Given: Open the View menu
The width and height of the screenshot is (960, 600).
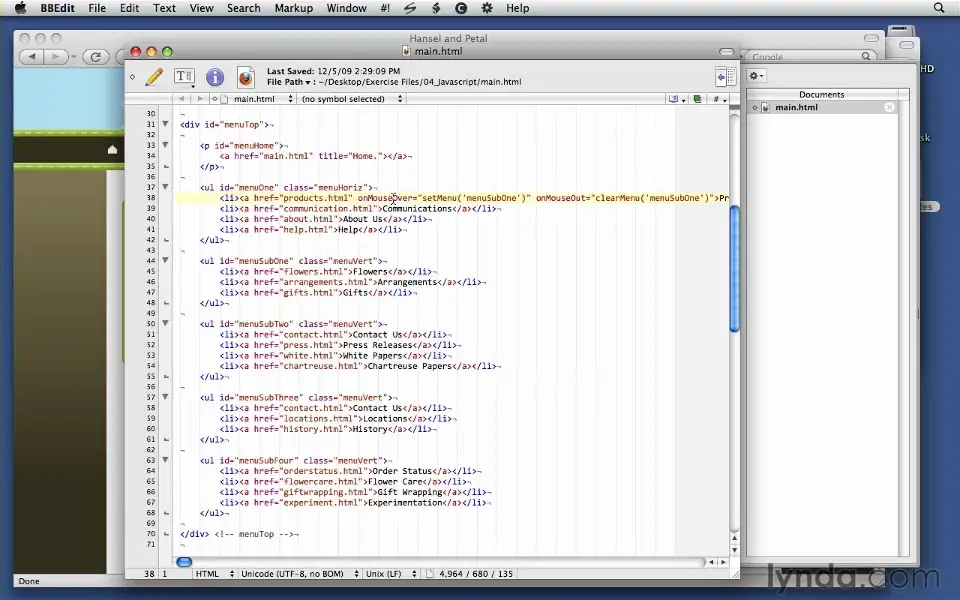Looking at the screenshot, I should click(201, 8).
